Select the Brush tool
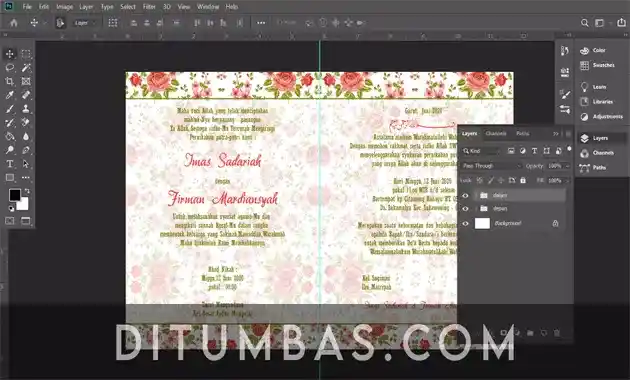Viewport: 630px width, 380px height. (10, 108)
